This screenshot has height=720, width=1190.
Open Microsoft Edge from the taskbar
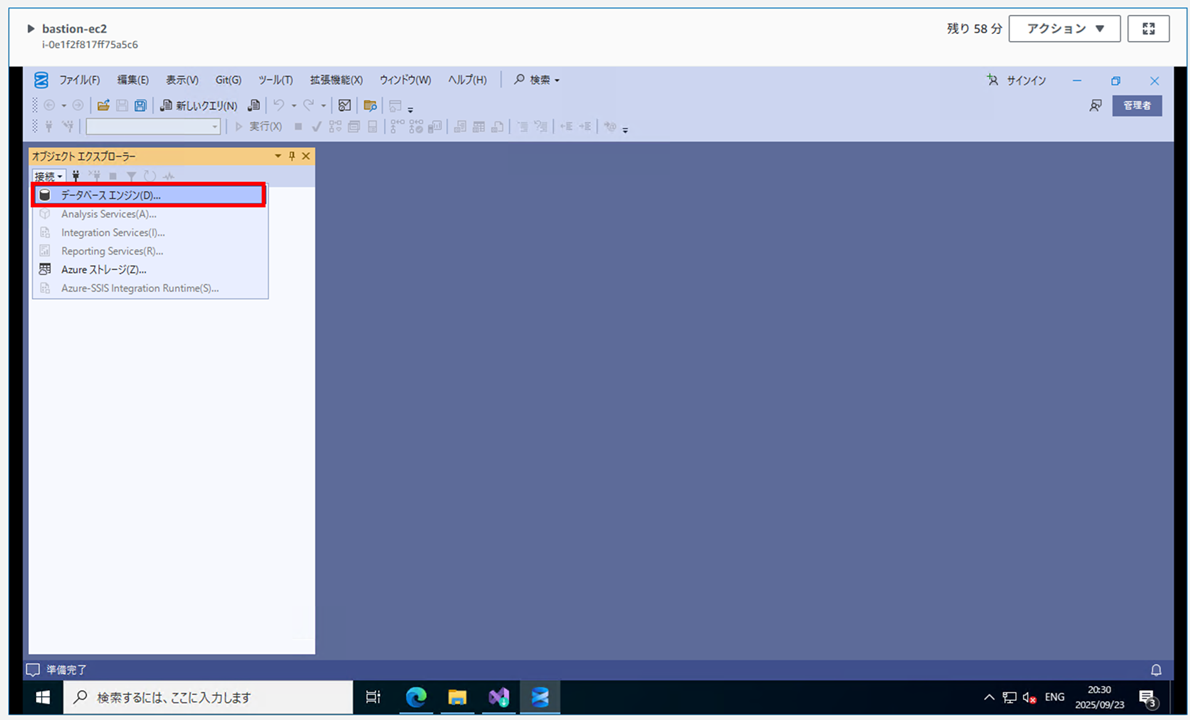click(x=416, y=697)
